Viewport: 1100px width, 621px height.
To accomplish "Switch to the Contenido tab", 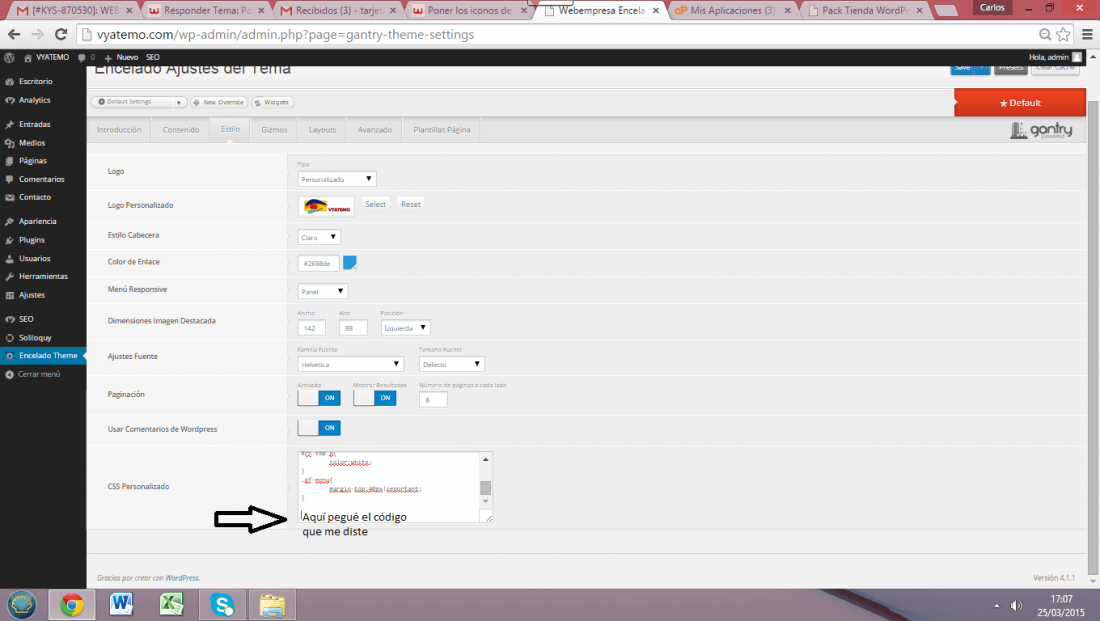I will coord(181,130).
